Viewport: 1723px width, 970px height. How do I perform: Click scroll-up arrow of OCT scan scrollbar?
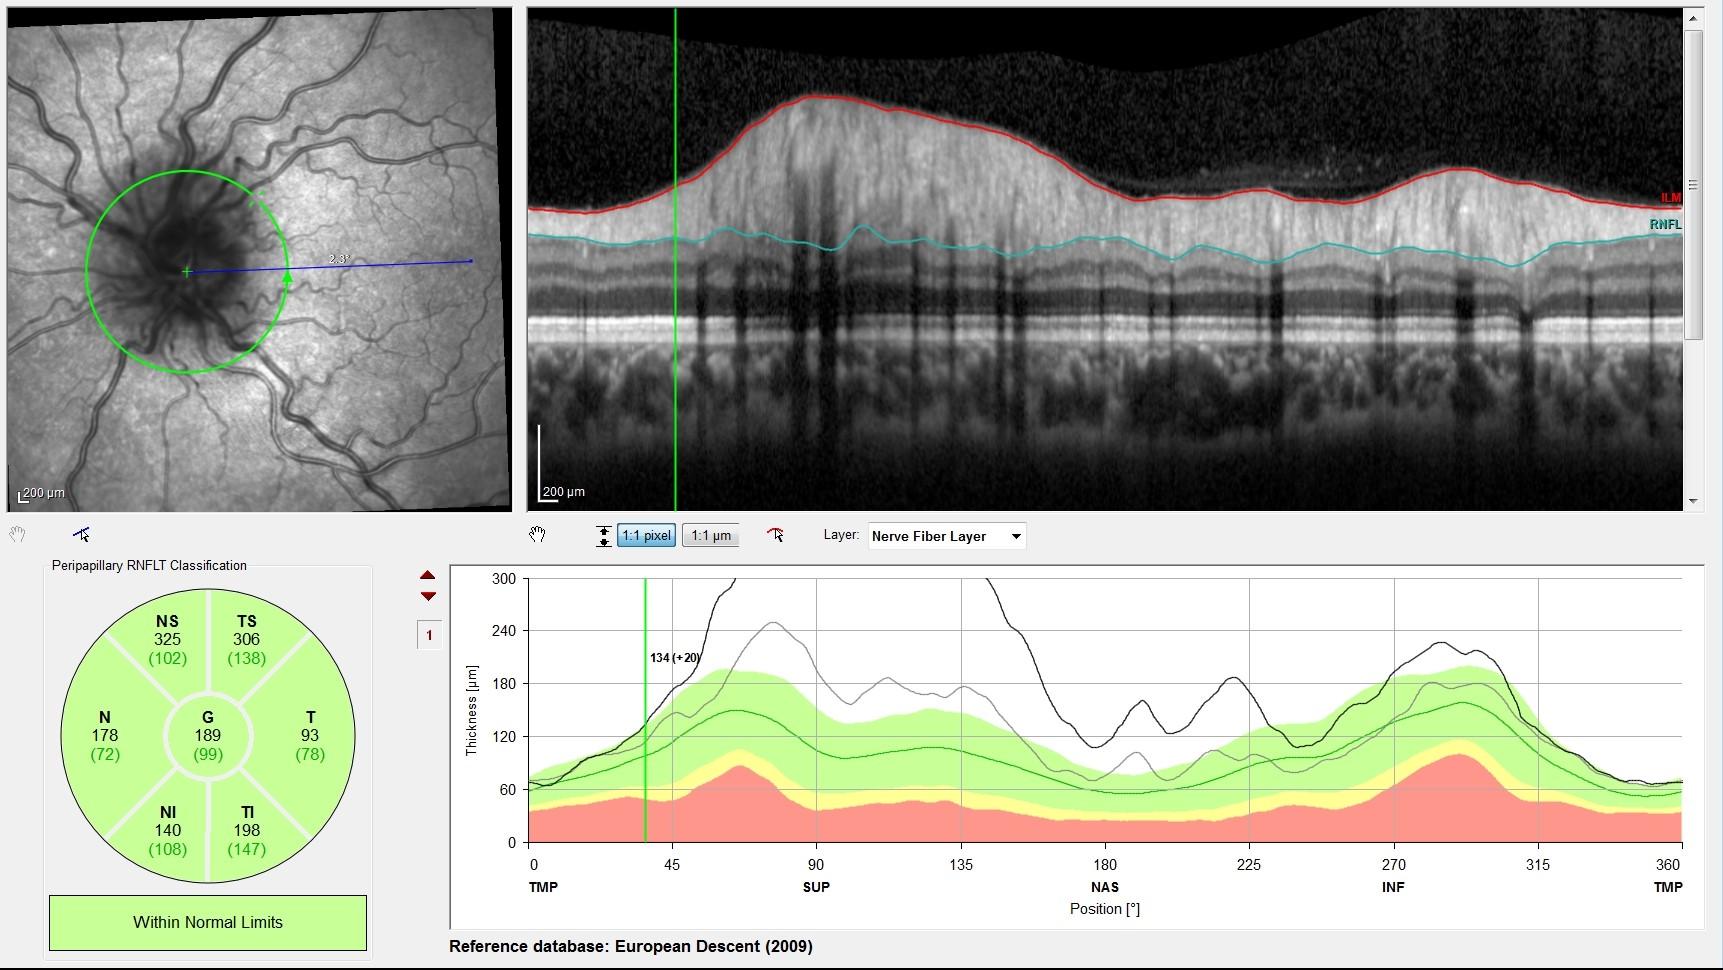pyautogui.click(x=1693, y=18)
